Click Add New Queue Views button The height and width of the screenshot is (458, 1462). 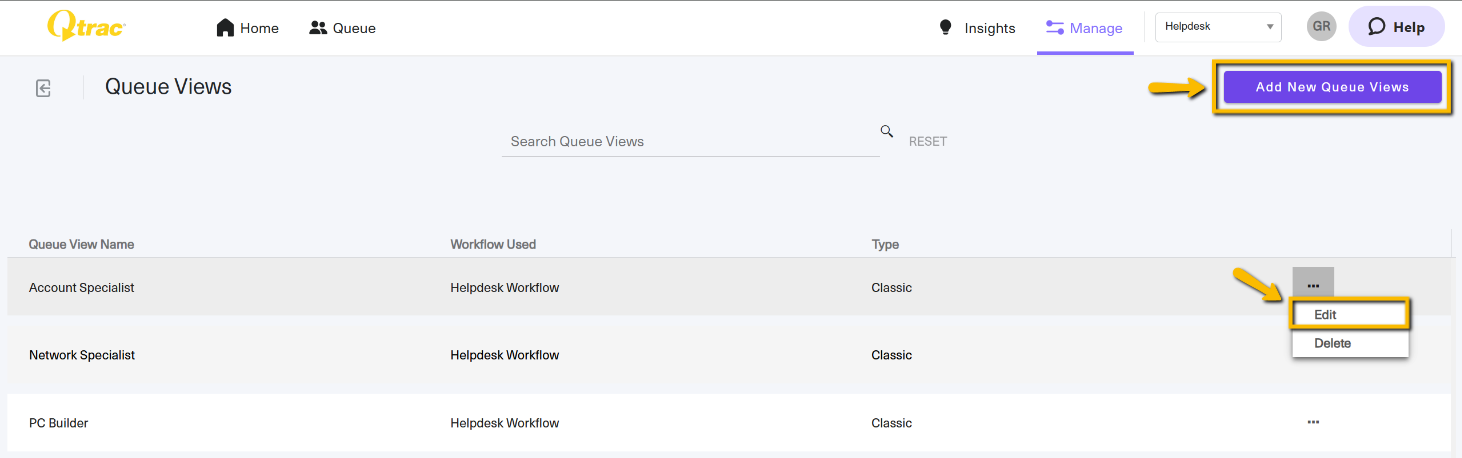pyautogui.click(x=1332, y=87)
